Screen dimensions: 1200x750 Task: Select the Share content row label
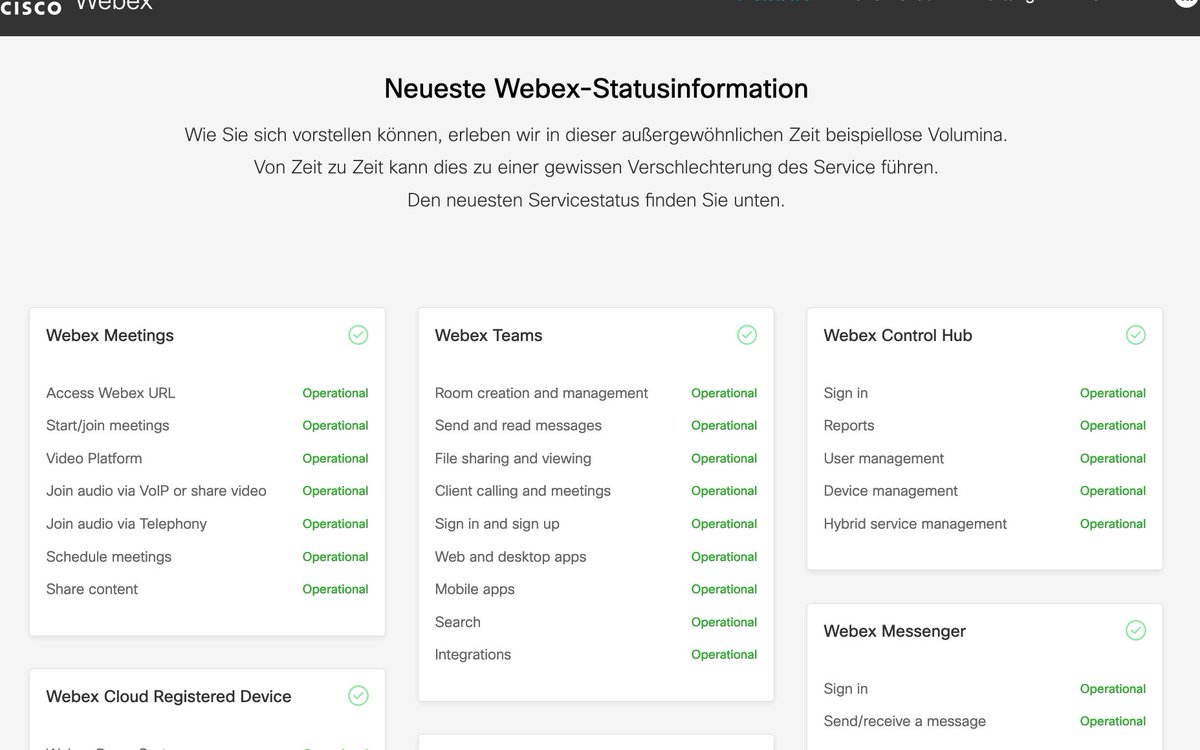click(92, 589)
